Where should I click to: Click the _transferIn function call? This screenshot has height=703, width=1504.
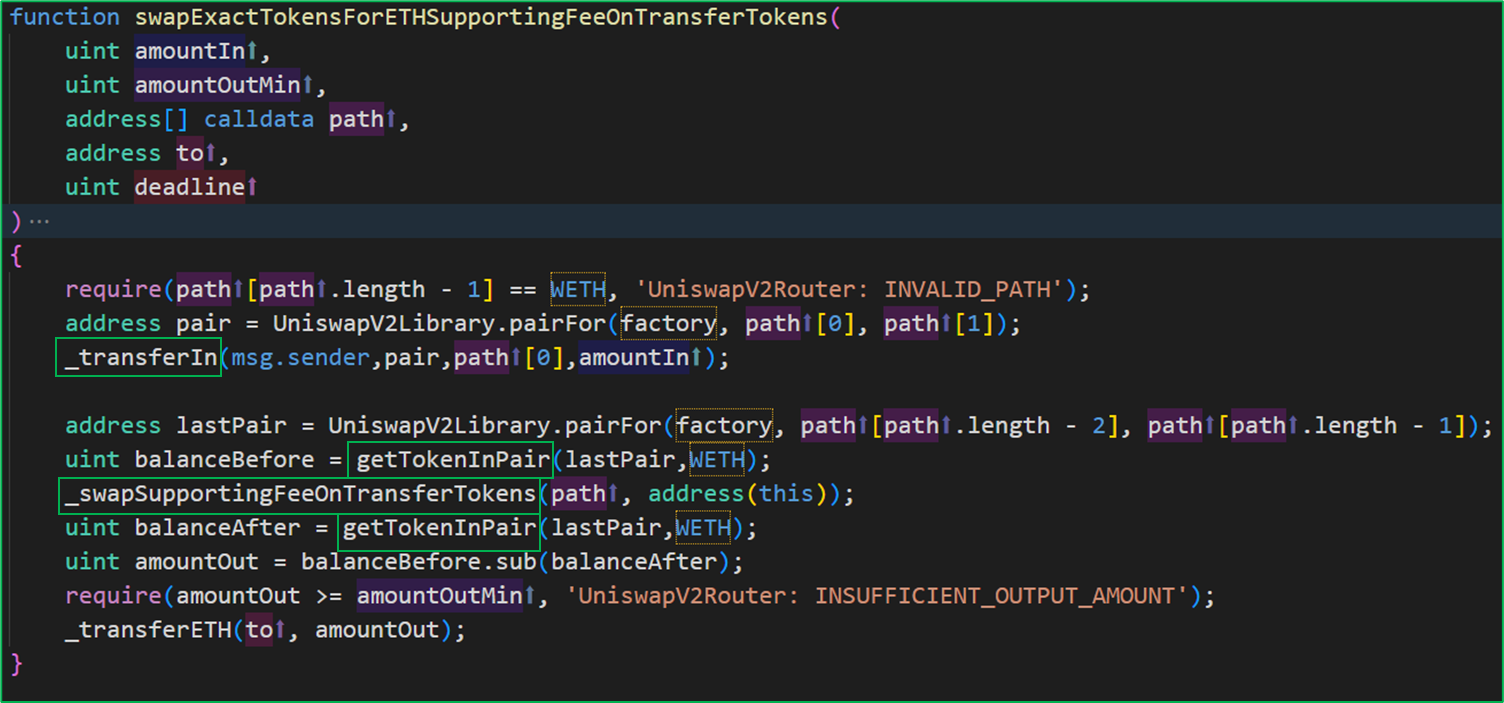(141, 358)
